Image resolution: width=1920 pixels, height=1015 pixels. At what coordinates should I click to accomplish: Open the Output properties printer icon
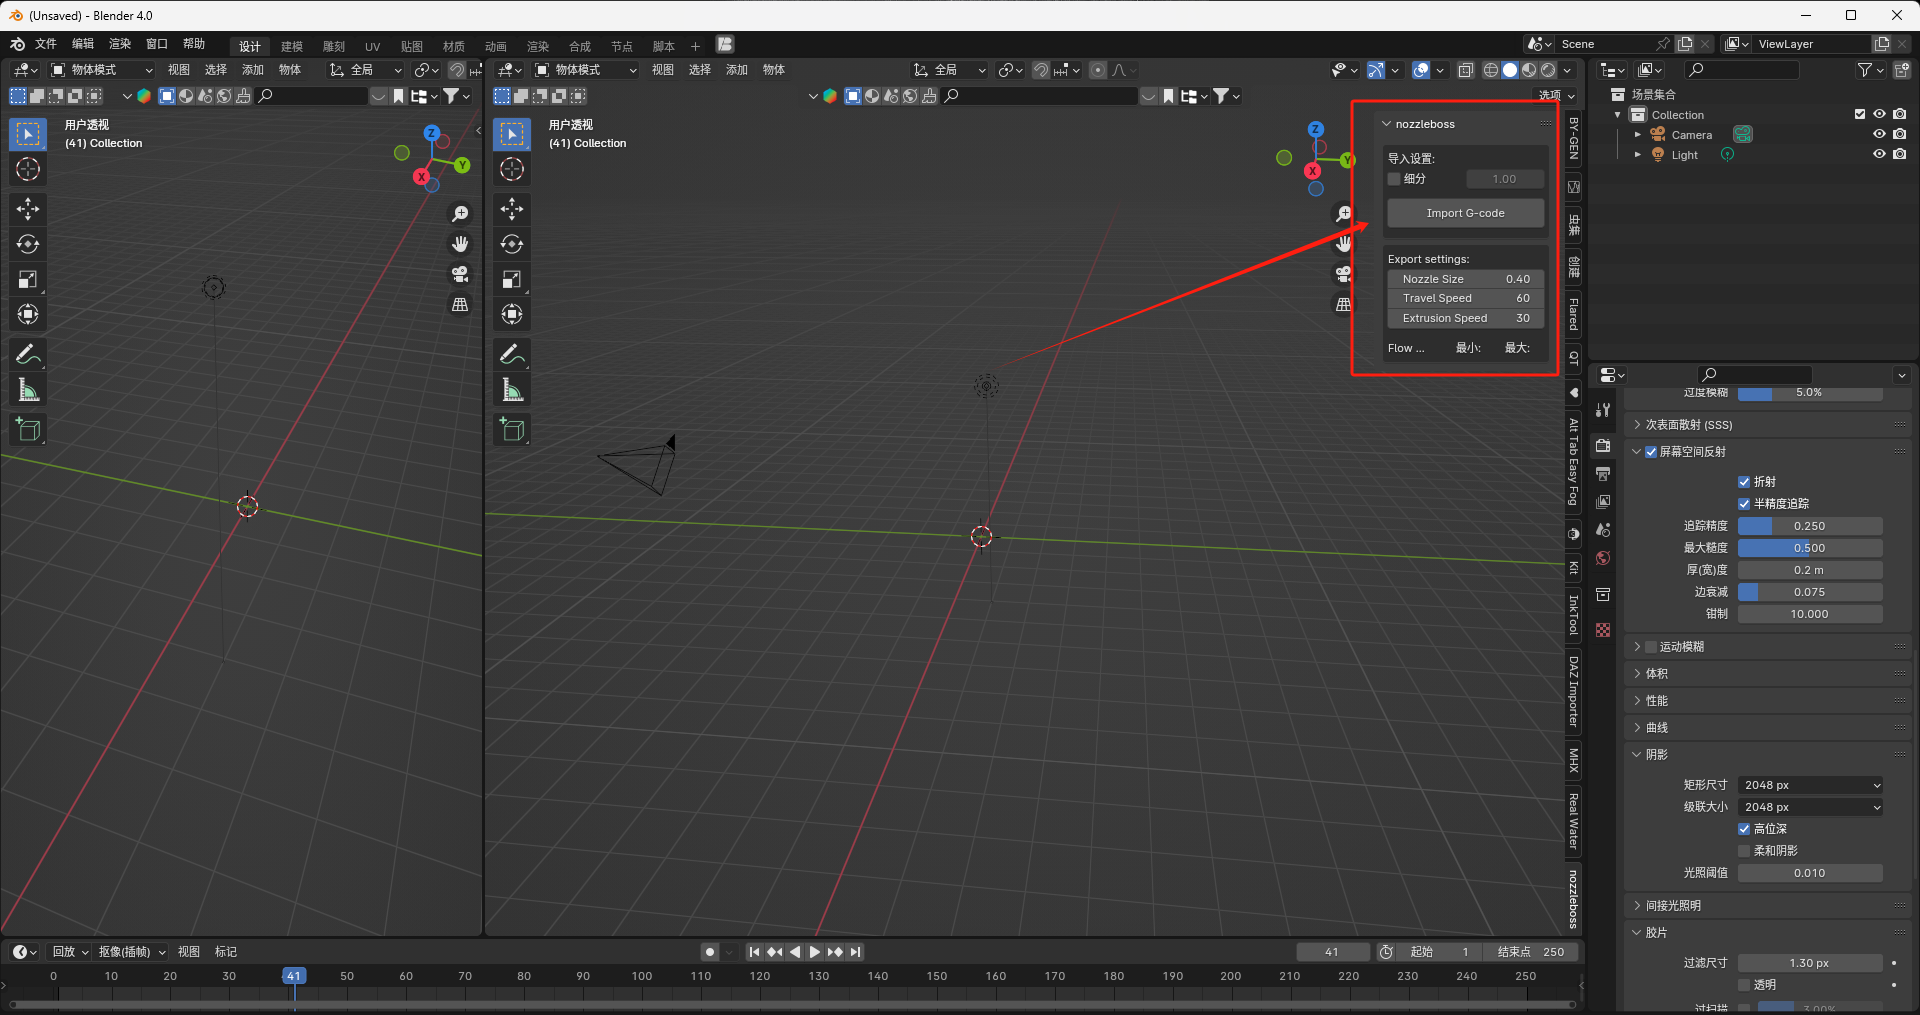1603,473
